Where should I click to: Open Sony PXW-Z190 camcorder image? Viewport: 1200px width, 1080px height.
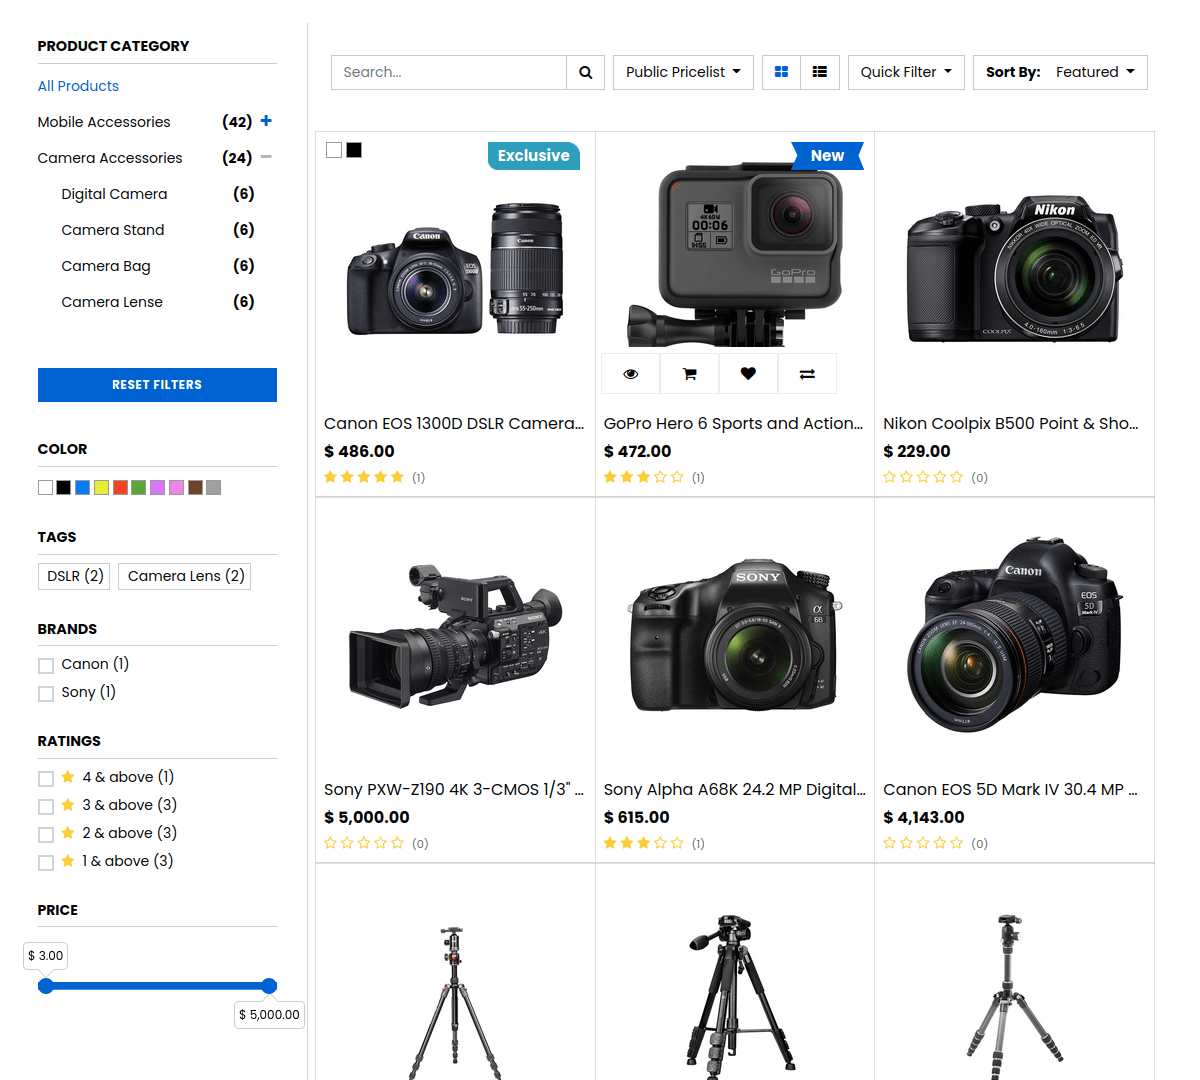click(x=456, y=636)
